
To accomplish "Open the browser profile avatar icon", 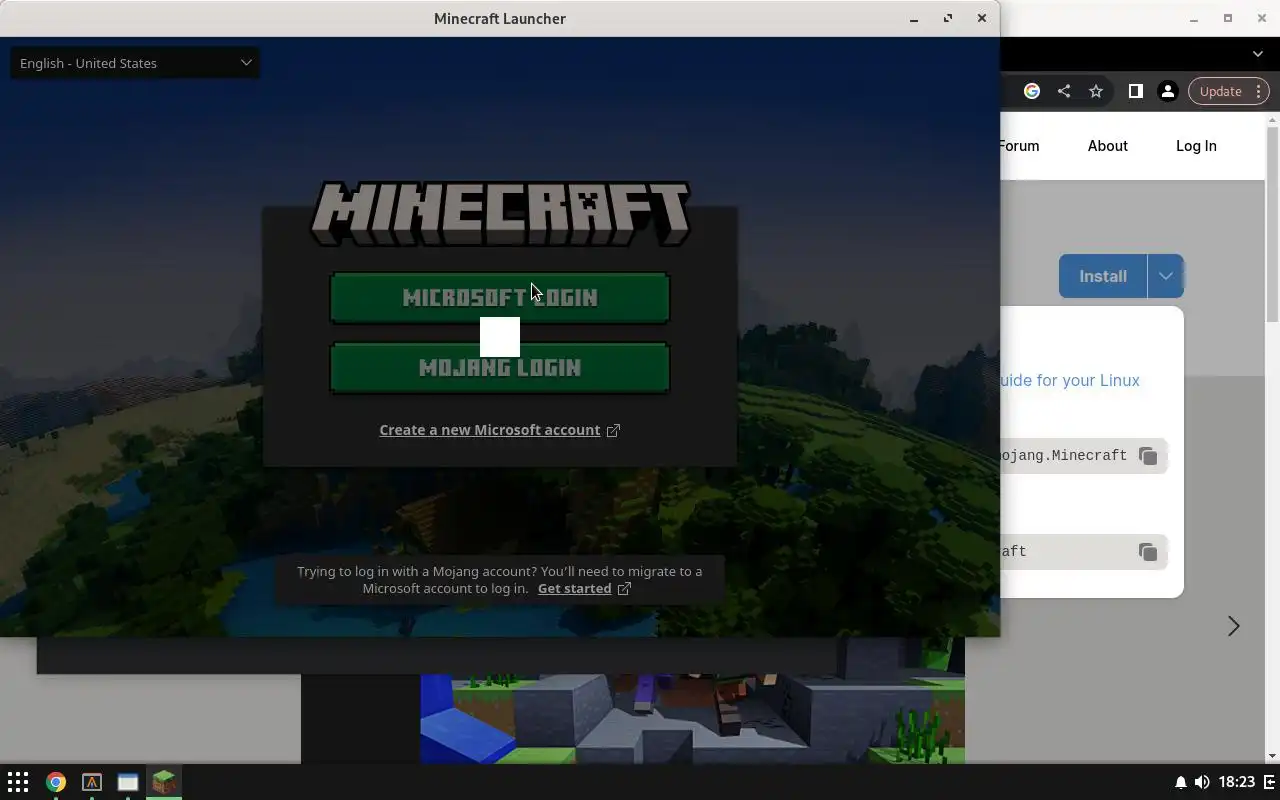I will click(x=1167, y=91).
